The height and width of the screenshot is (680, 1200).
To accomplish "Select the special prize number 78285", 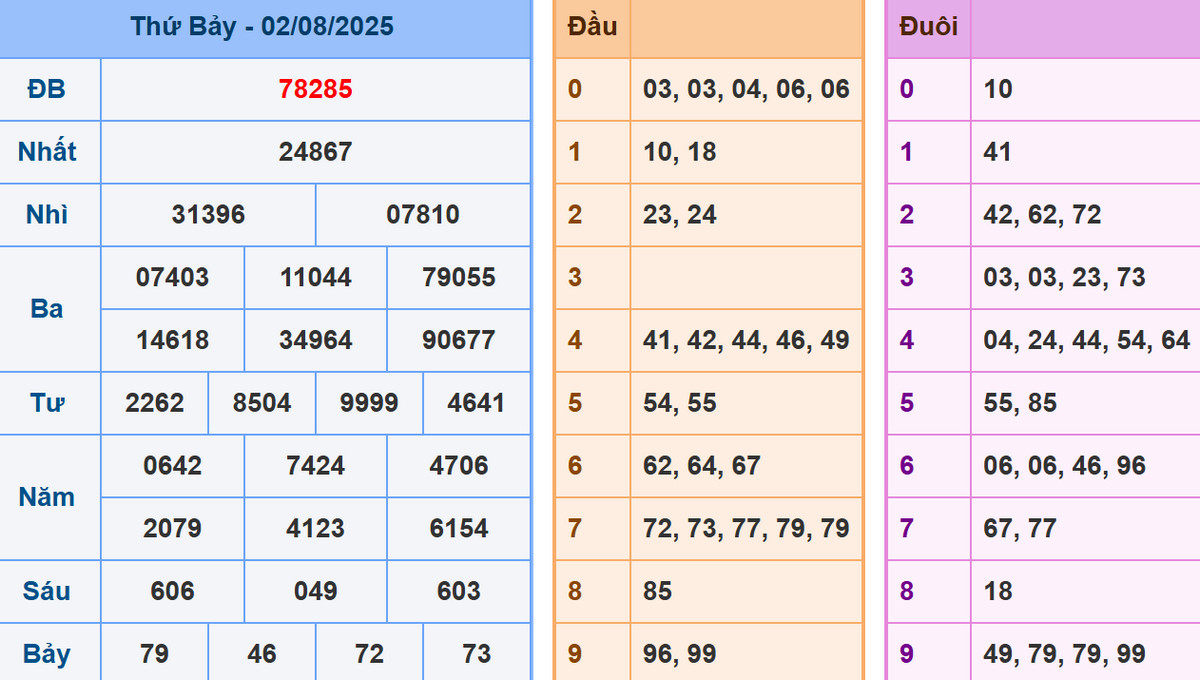I will click(x=315, y=89).
